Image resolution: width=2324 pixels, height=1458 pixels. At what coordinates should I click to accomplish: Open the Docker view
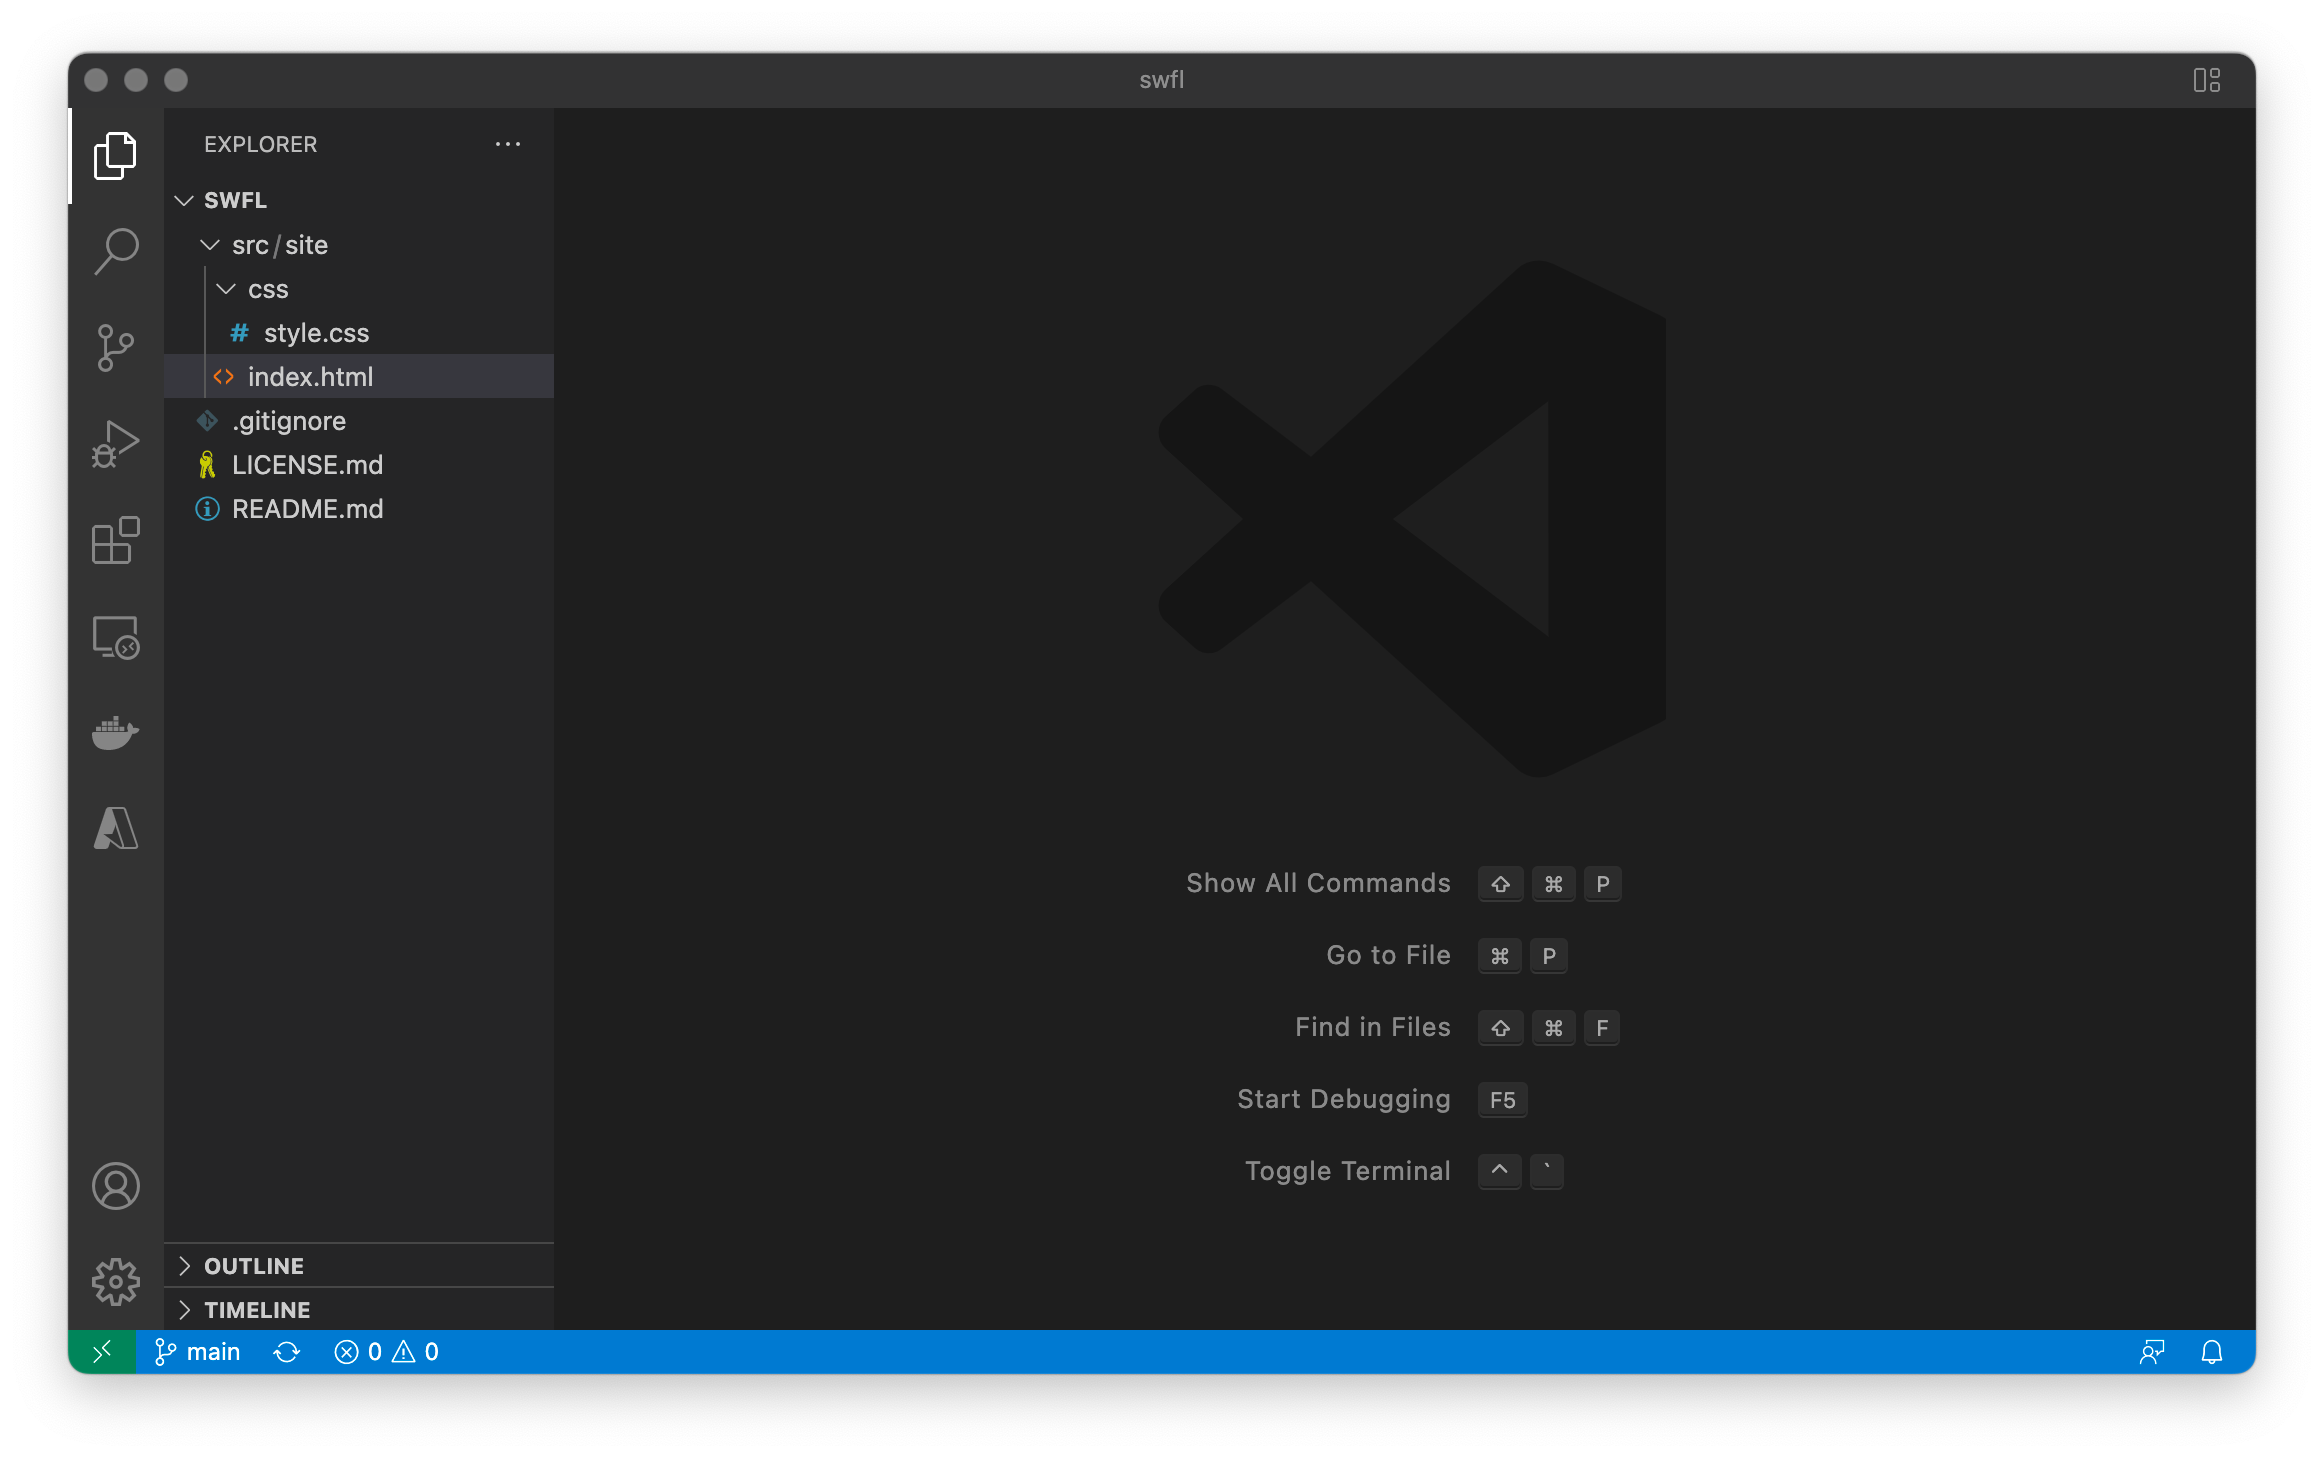116,733
